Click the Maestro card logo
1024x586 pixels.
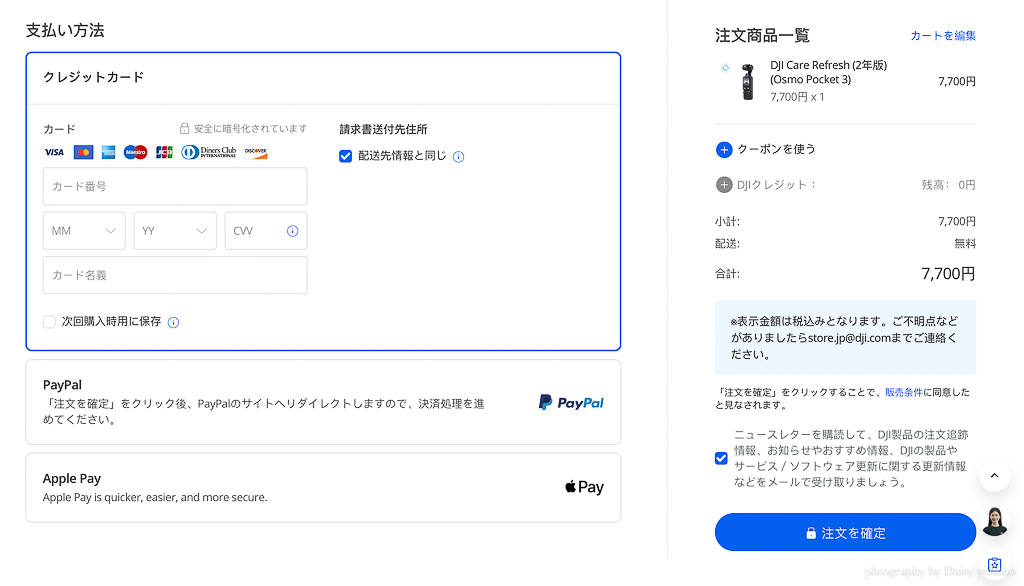point(135,152)
